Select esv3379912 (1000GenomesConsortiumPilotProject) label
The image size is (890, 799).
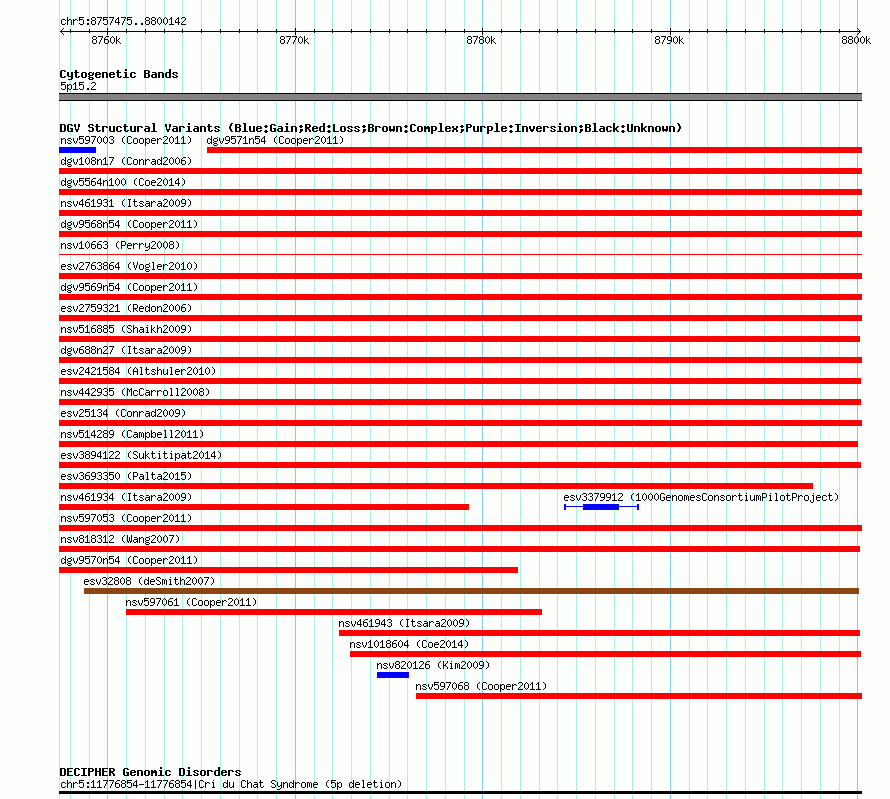pos(701,497)
